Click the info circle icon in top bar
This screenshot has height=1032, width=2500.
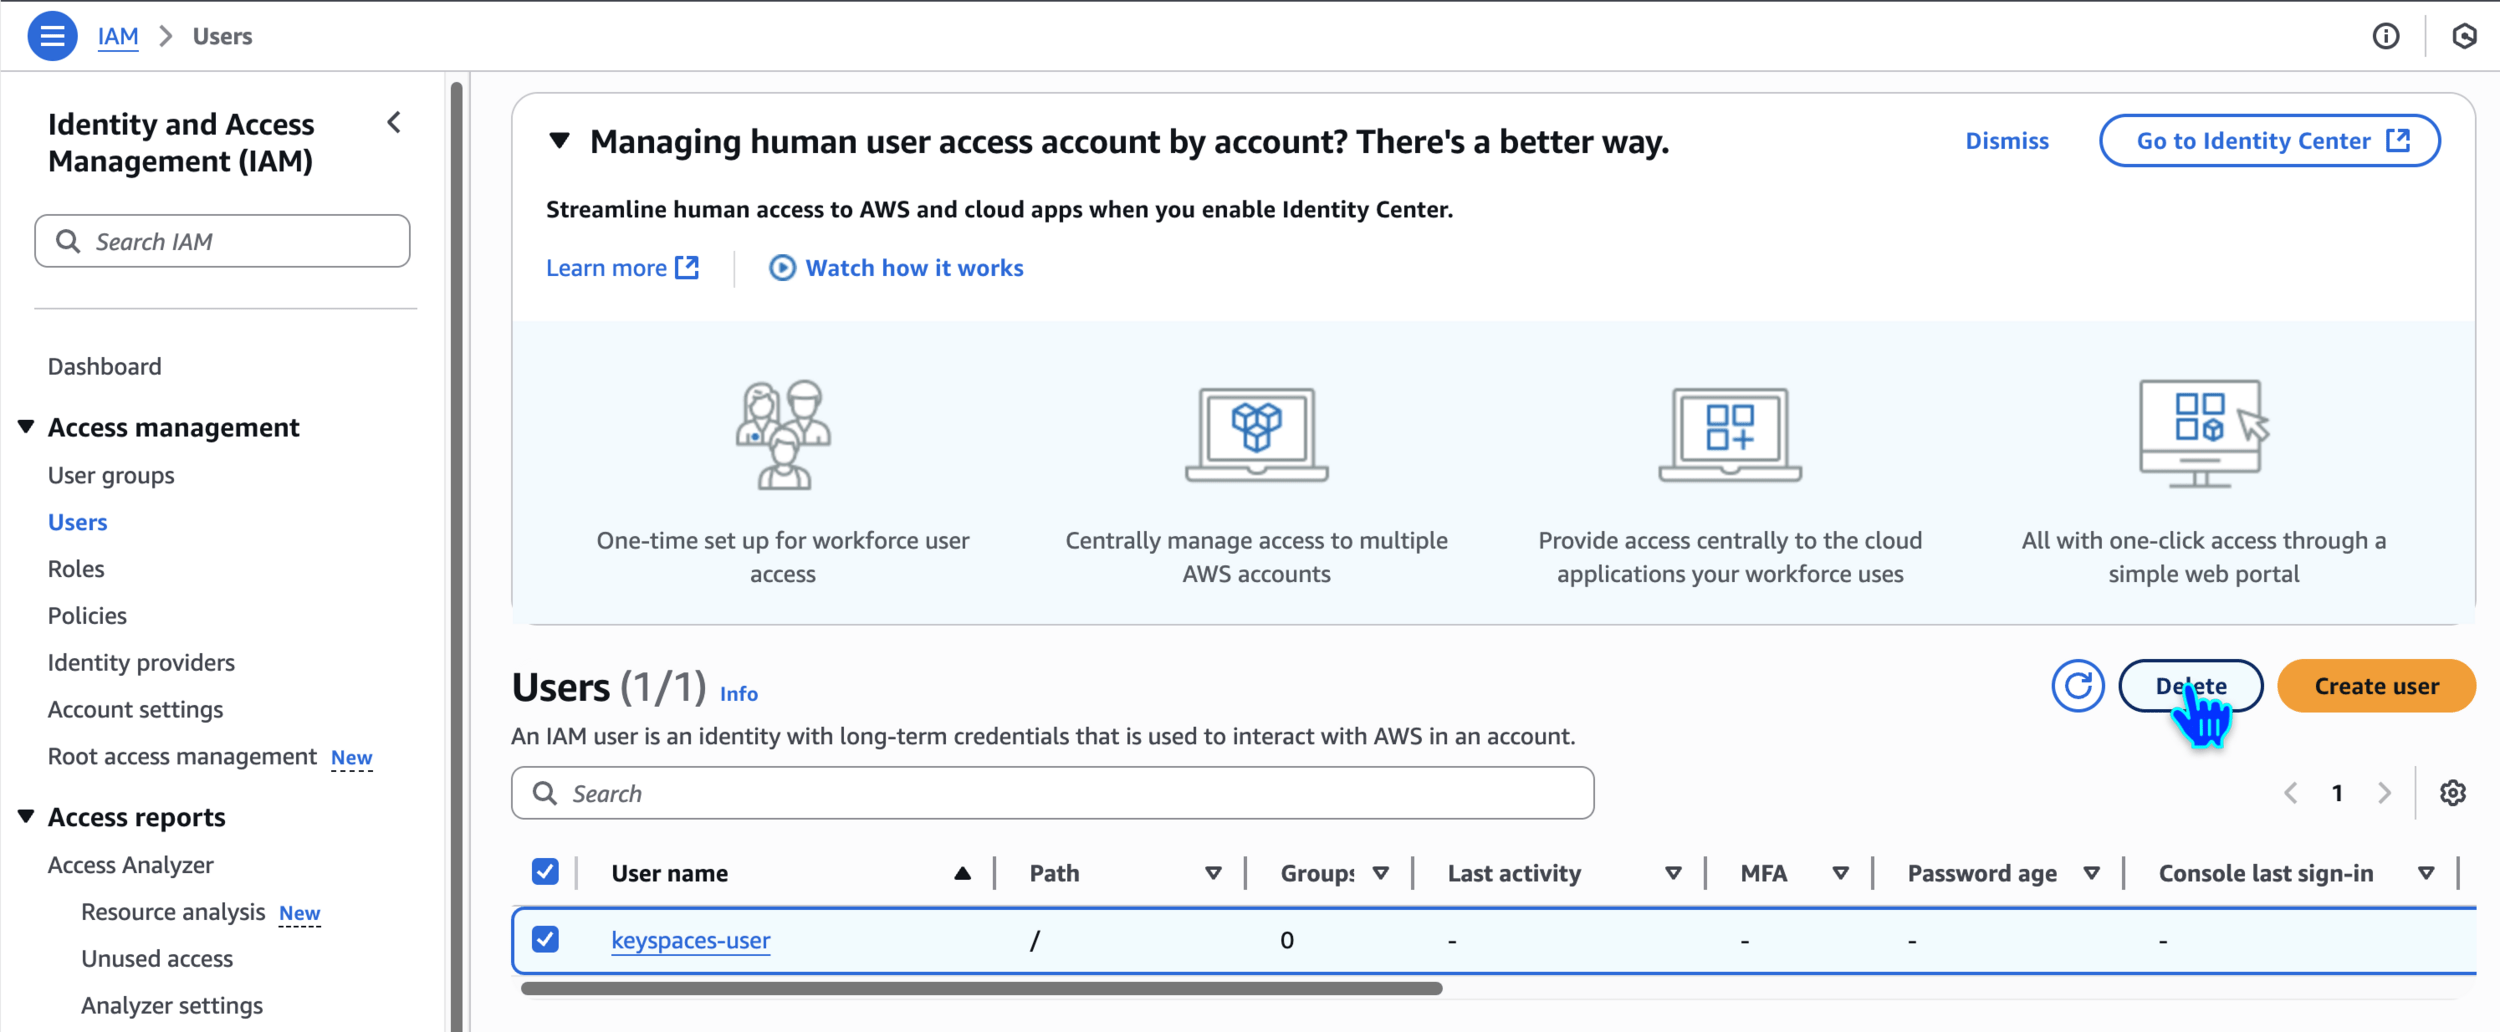2386,36
